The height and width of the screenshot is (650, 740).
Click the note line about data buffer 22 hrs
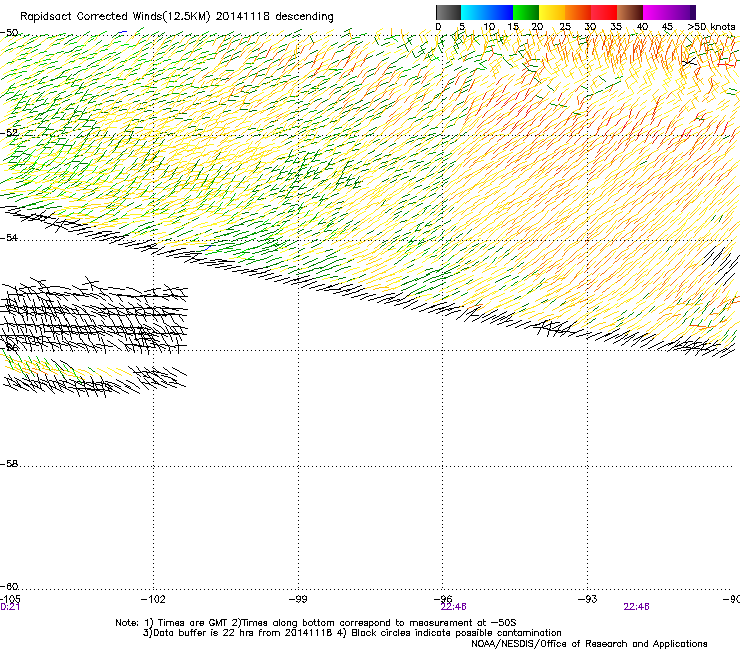click(352, 633)
